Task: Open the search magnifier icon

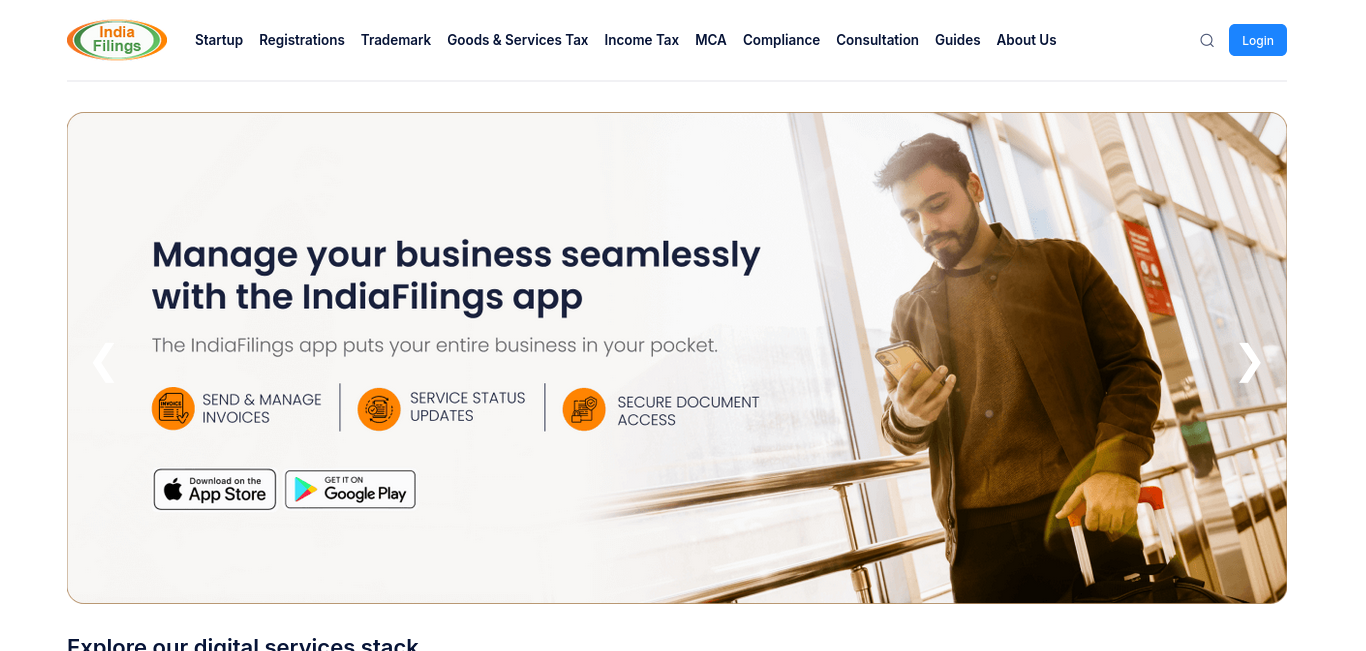Action: pos(1207,41)
